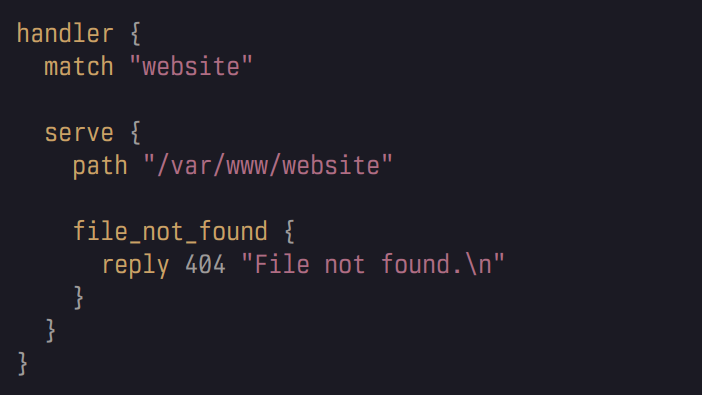This screenshot has height=395, width=702.
Task: Click closing brace of file_not_found block
Action: pos(78,298)
